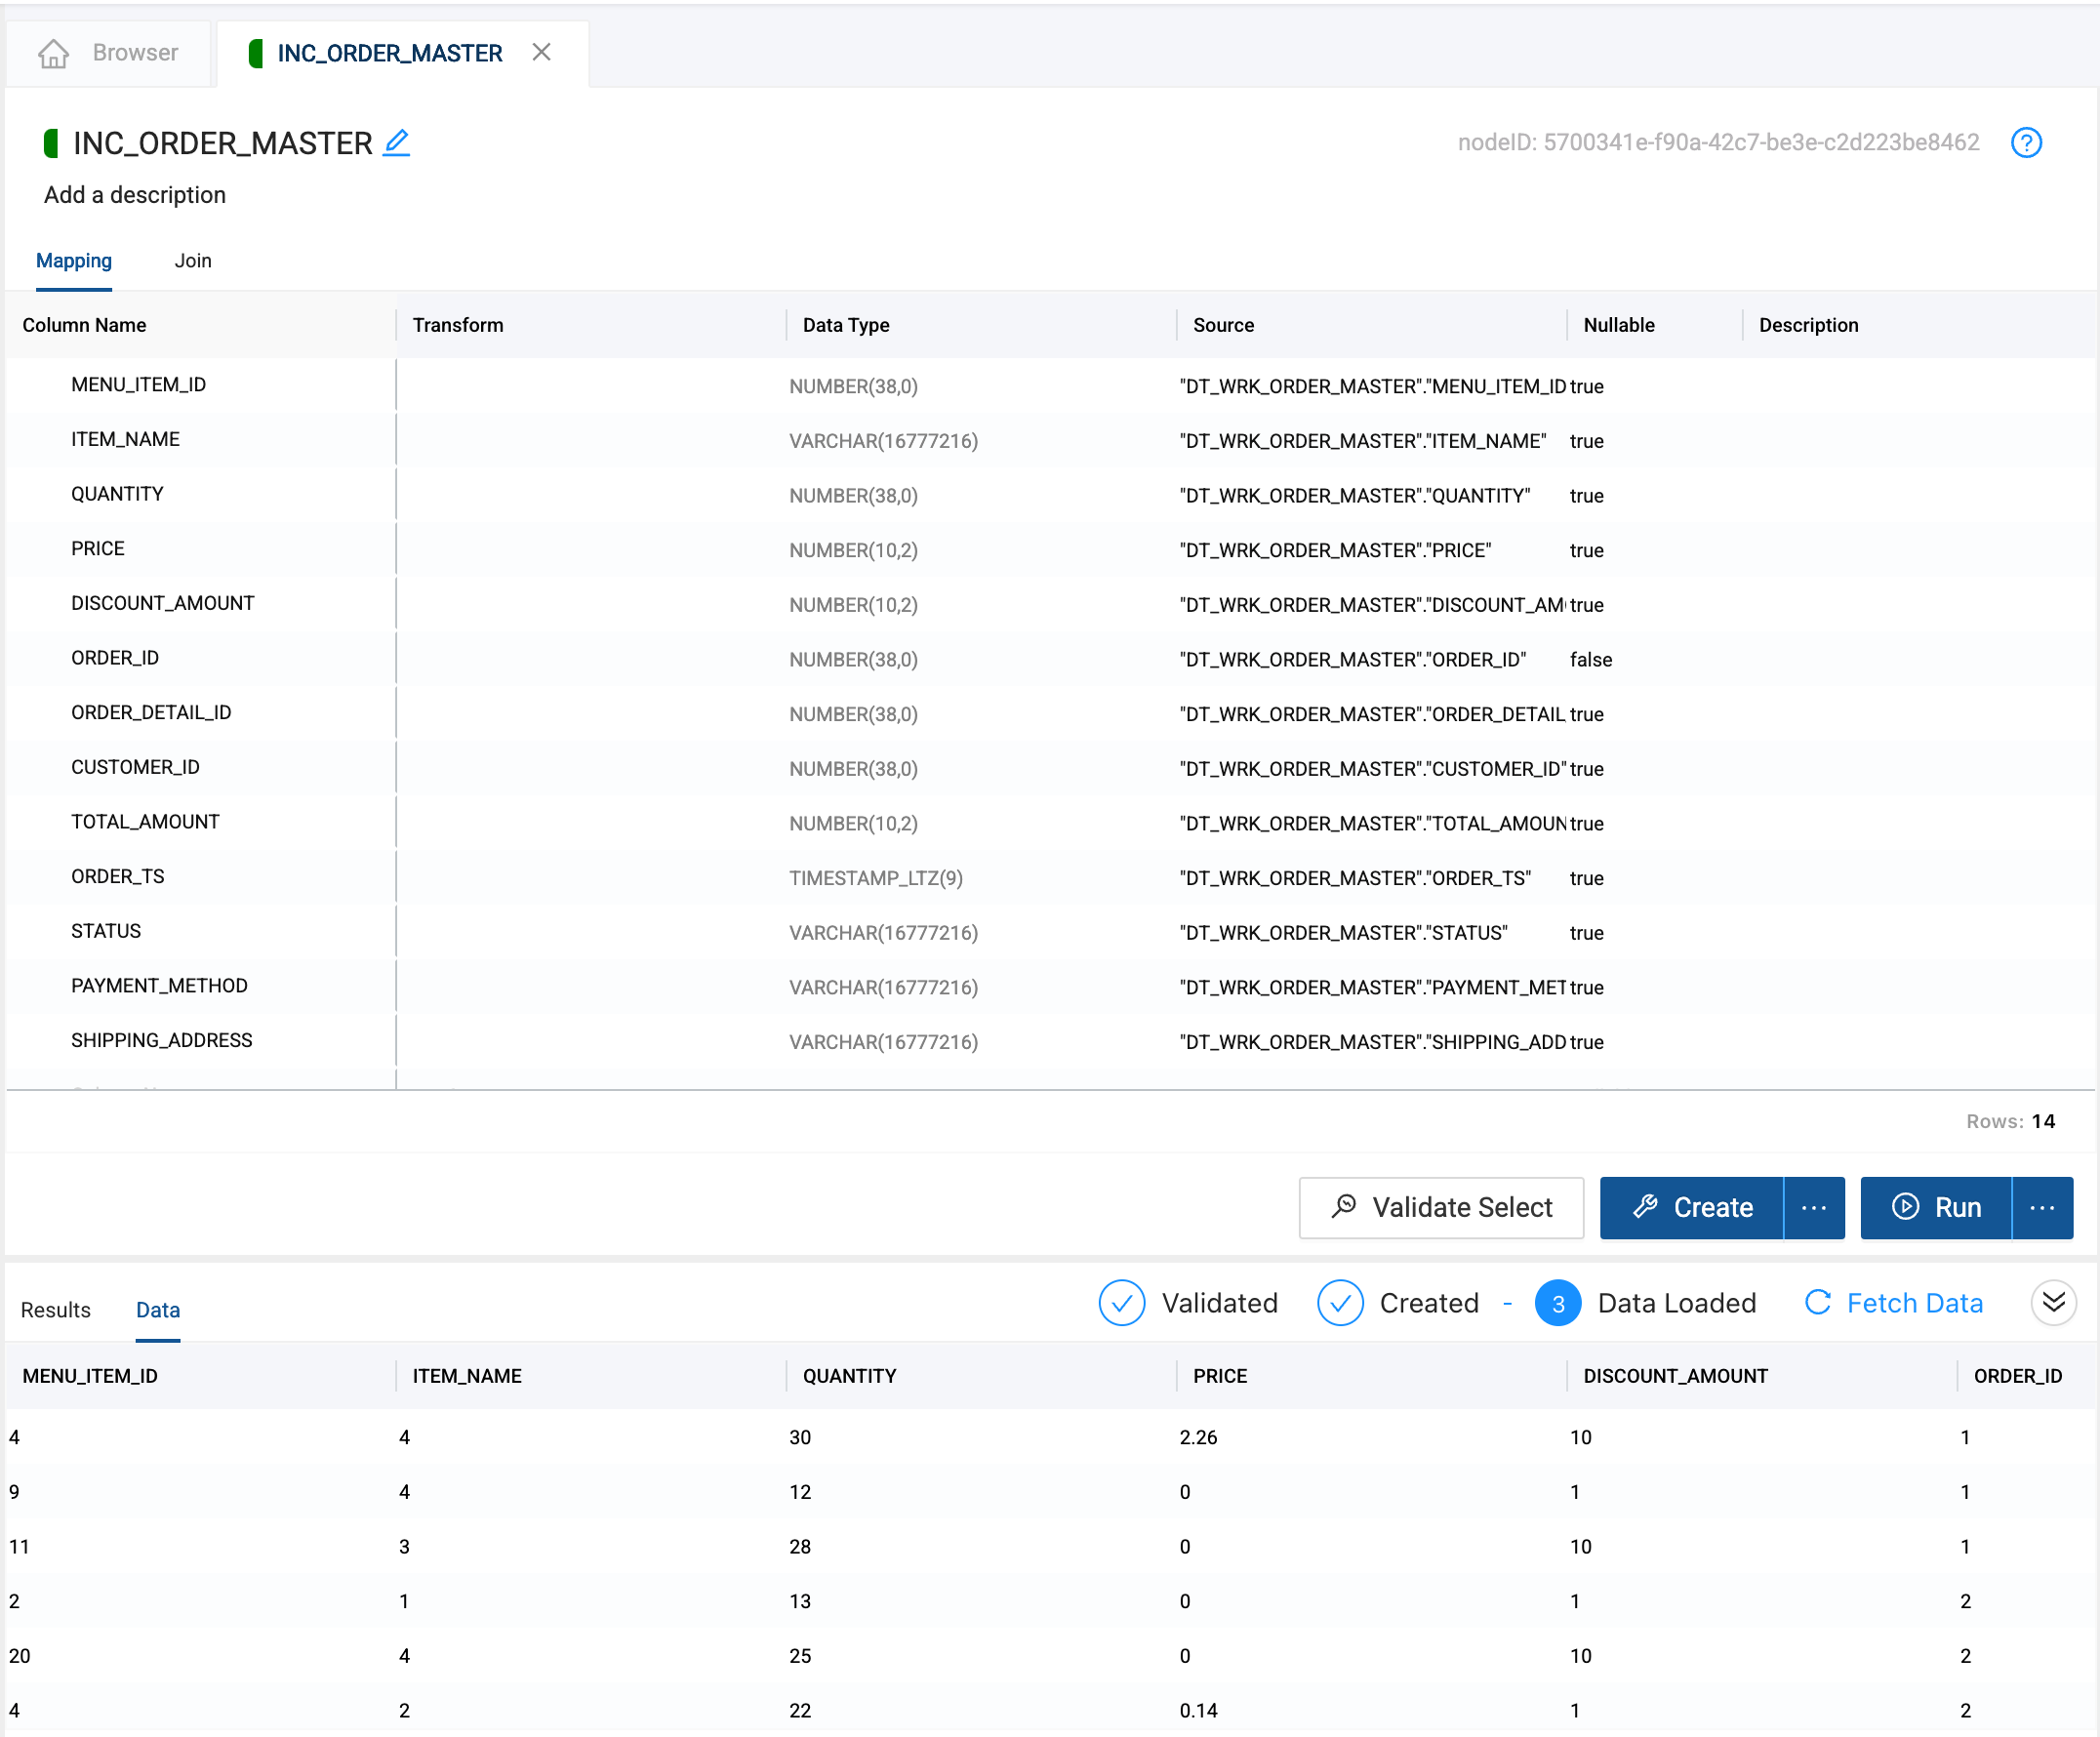2100x1737 pixels.
Task: Click the Validated checkmark status icon
Action: (1121, 1303)
